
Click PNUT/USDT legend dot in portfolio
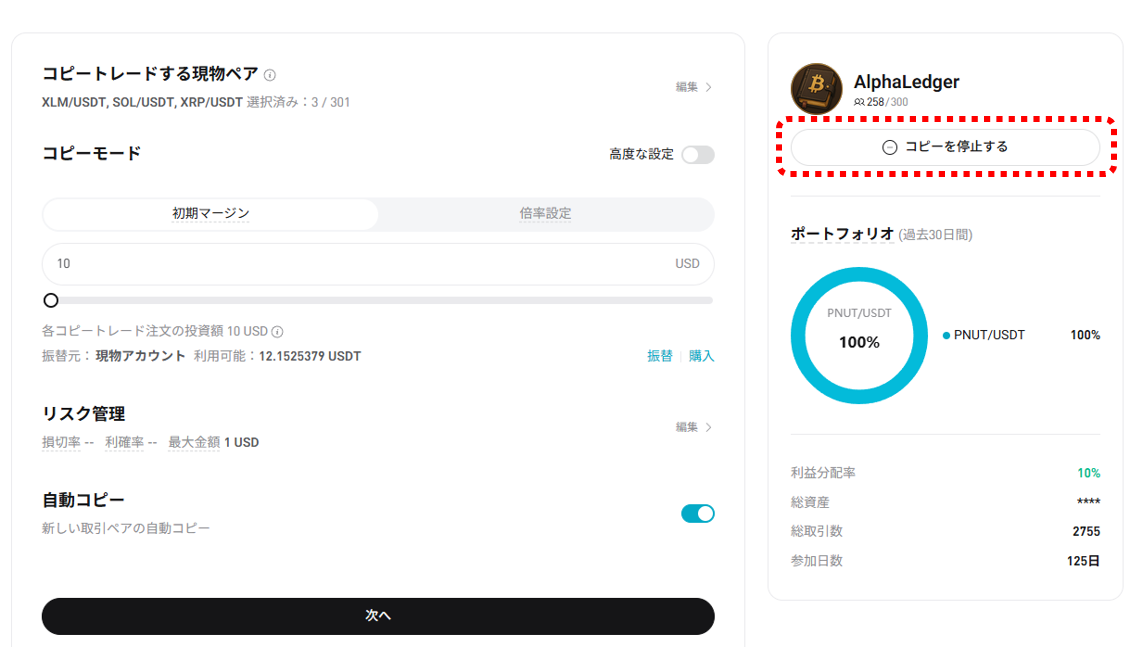click(946, 336)
